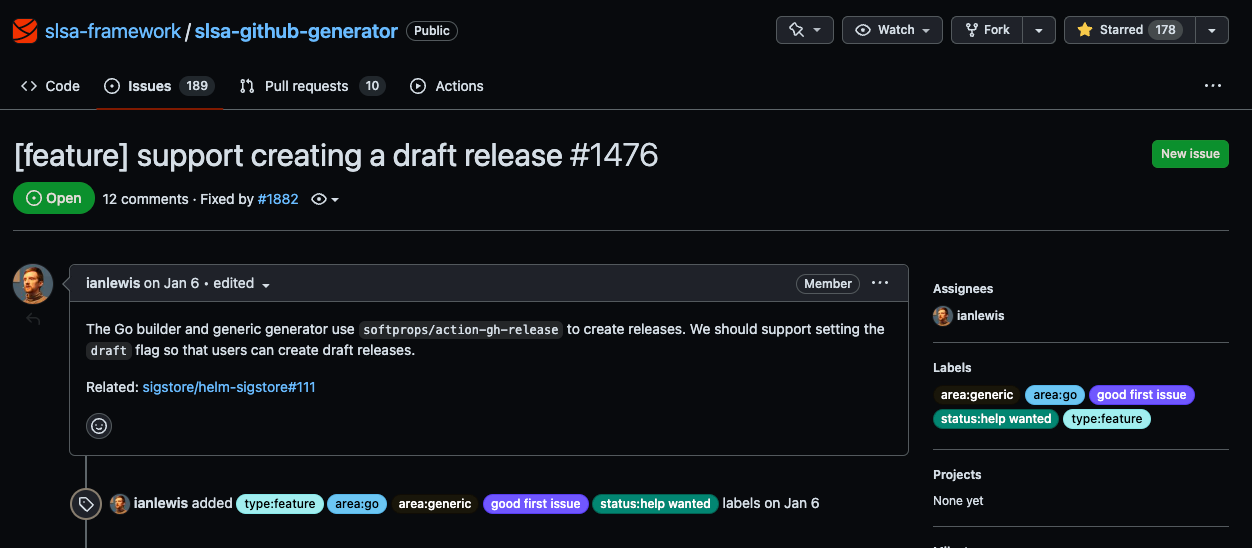Click good first issue label in timeline

[x=536, y=504]
